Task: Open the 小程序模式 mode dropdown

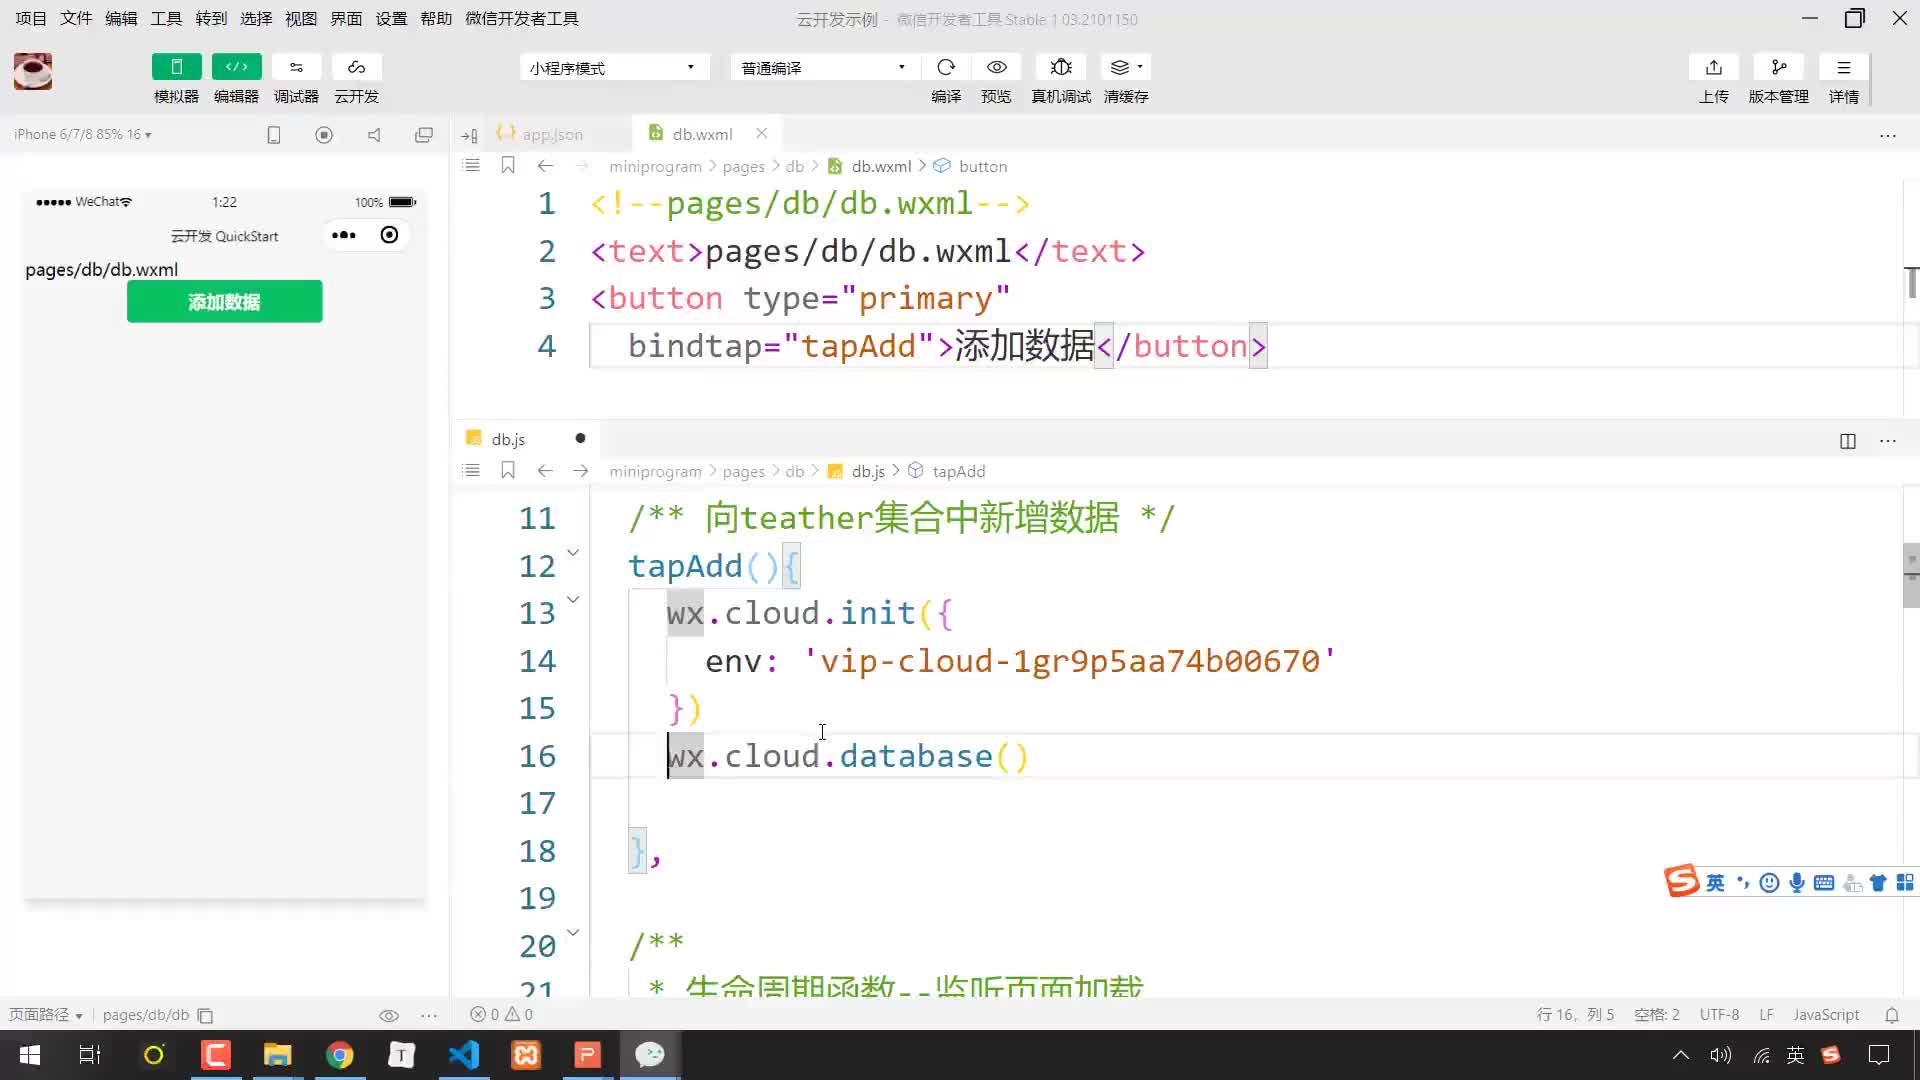Action: 614,67
